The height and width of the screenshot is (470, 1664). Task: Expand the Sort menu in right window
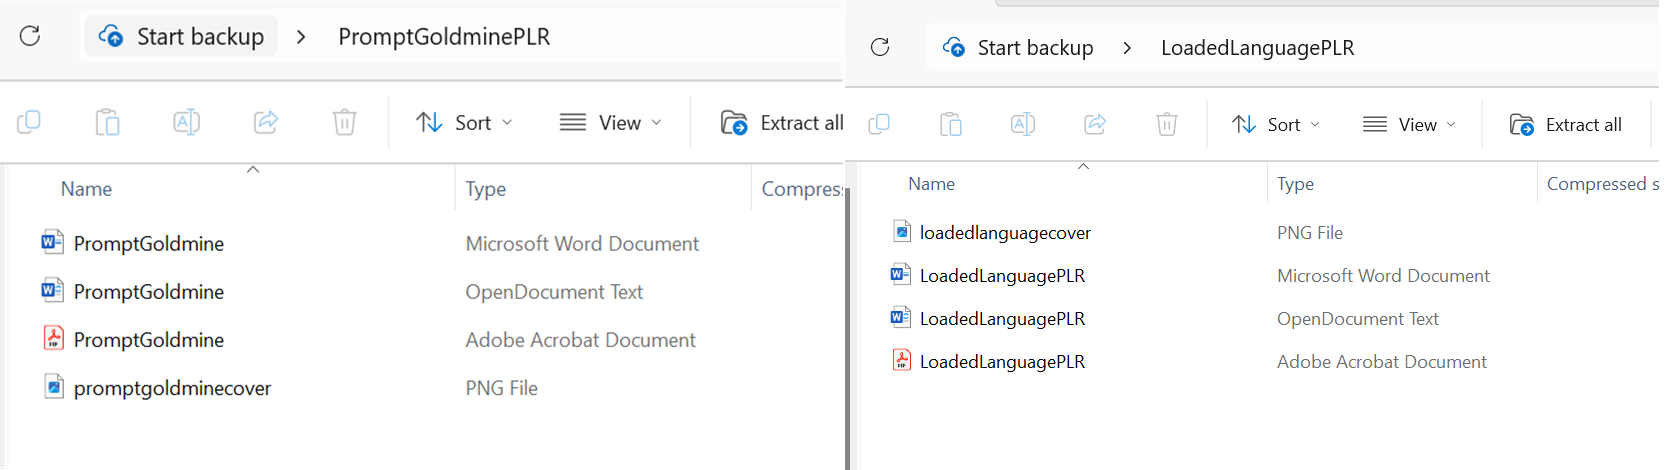point(1276,124)
